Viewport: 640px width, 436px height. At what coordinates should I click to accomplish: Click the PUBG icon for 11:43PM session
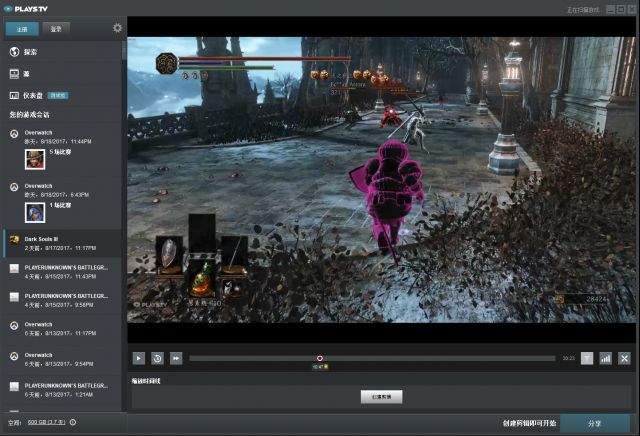pos(14,268)
